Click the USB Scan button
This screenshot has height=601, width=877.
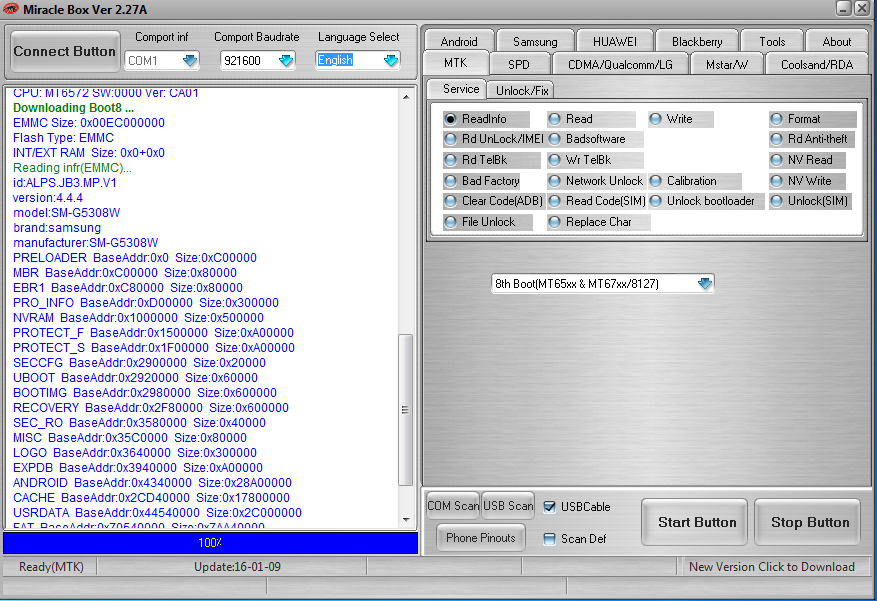[508, 506]
